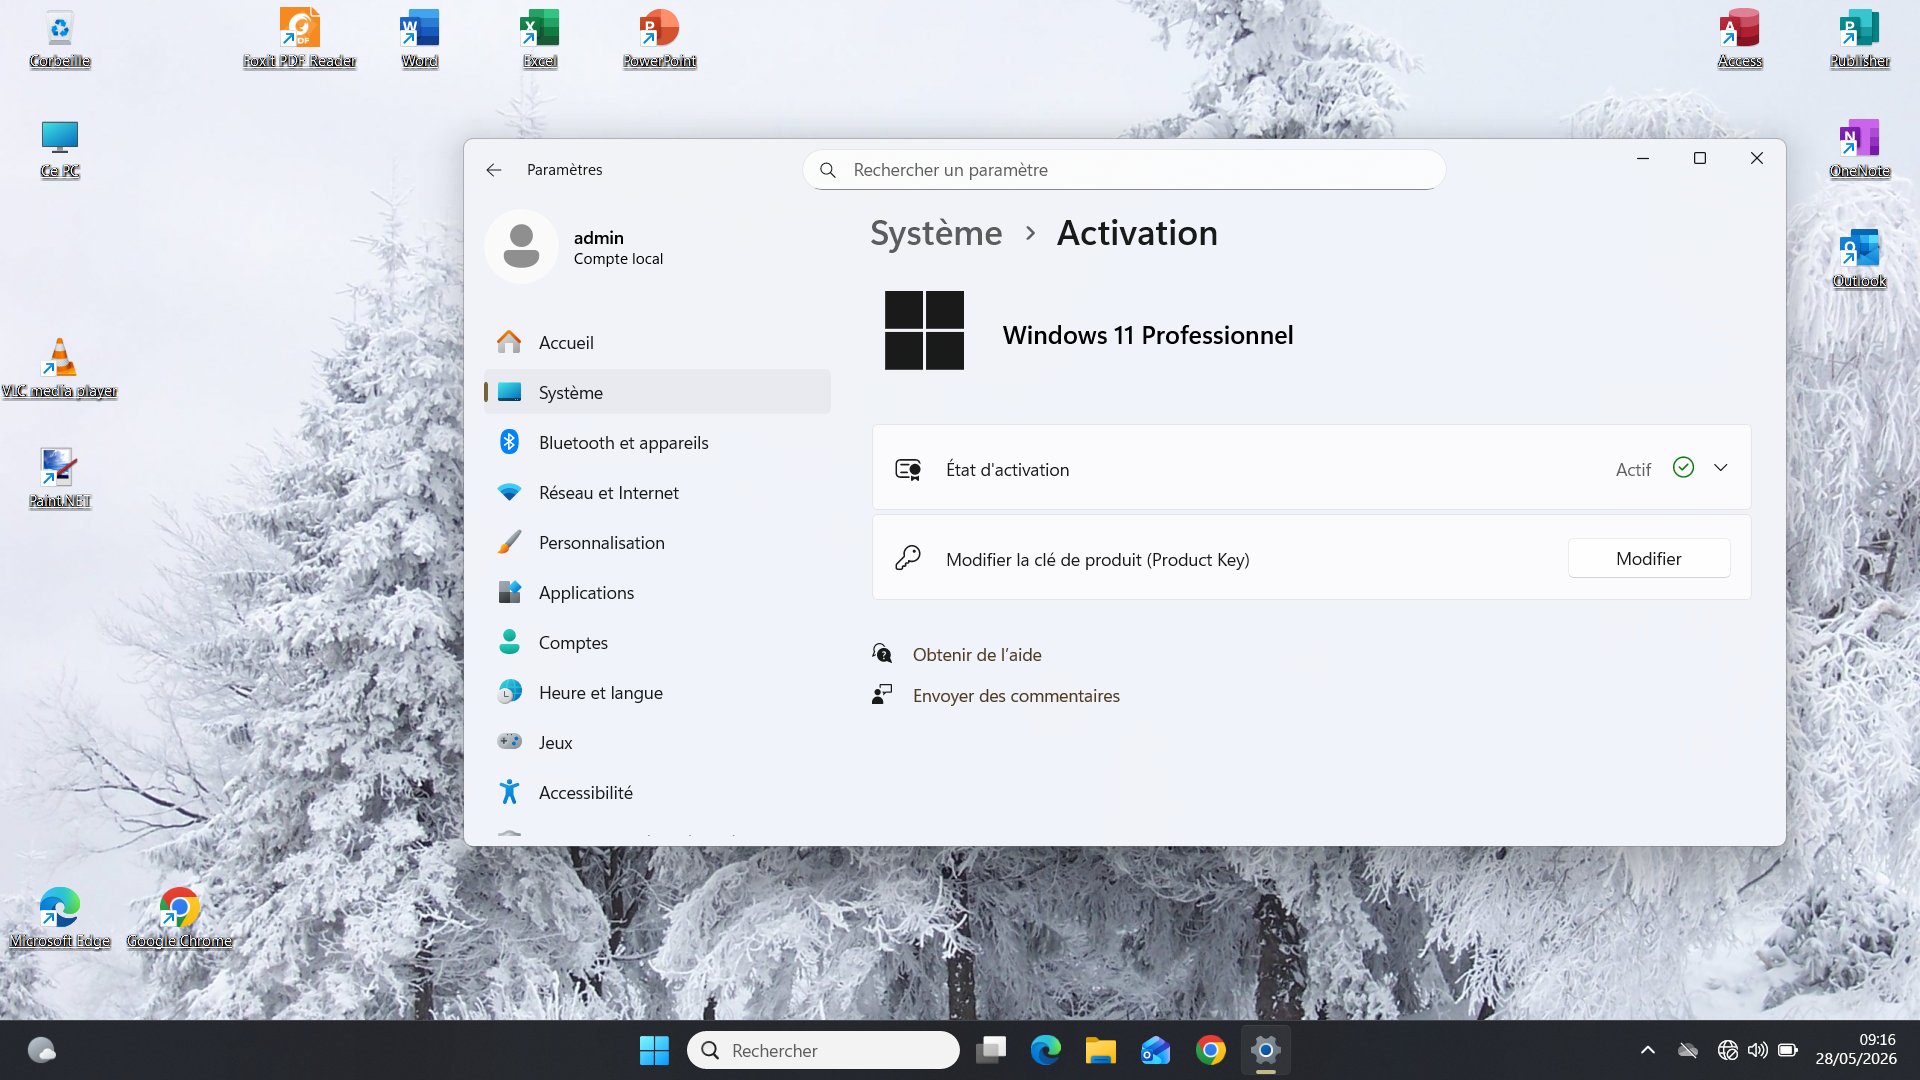The width and height of the screenshot is (1920, 1080).
Task: Select Bluetooth et appareils section
Action: pos(657,442)
